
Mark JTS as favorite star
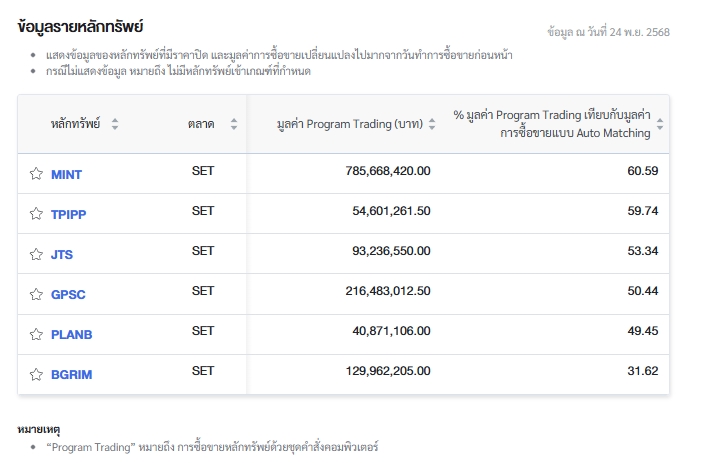(x=36, y=254)
